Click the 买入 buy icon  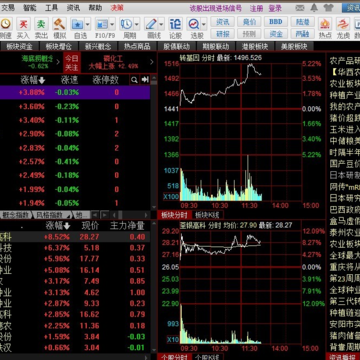[x=23, y=24]
